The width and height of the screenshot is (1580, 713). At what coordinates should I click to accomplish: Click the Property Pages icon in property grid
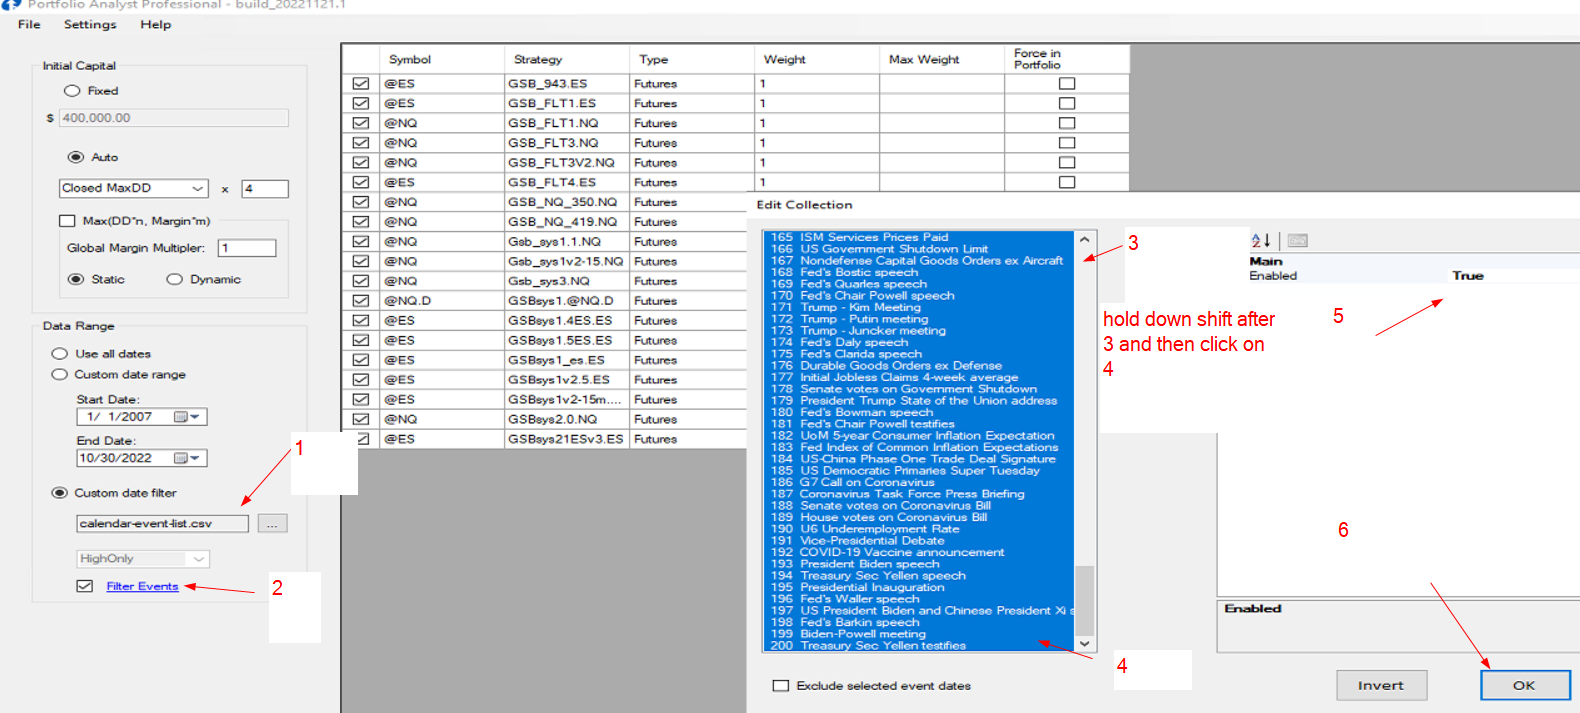[1297, 240]
